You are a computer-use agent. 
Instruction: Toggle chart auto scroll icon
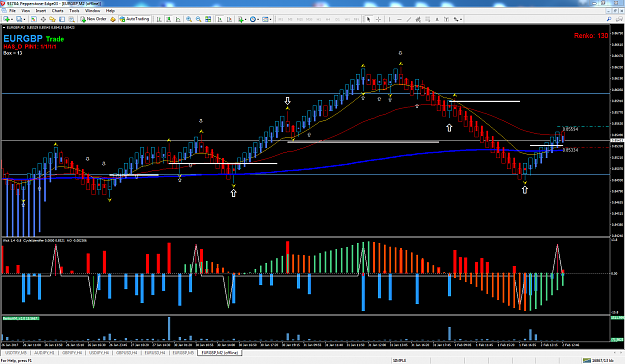pos(220,19)
